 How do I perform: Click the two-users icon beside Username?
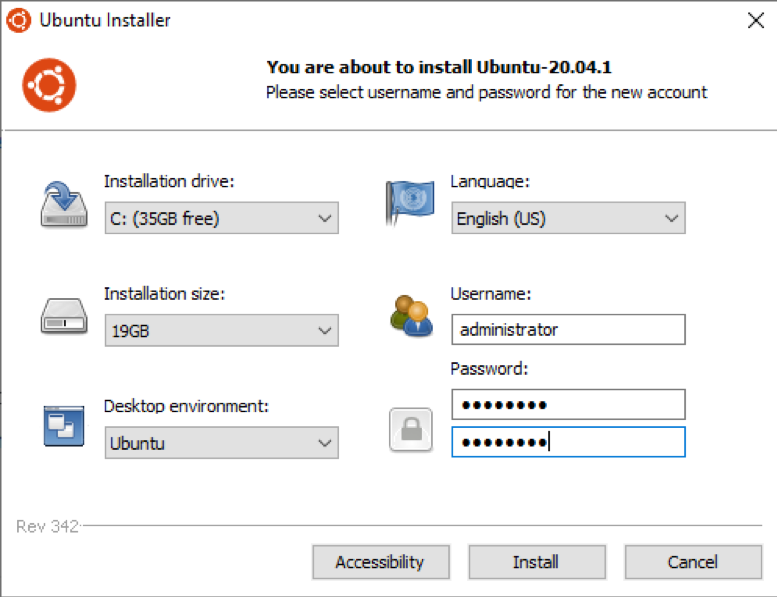coord(411,316)
